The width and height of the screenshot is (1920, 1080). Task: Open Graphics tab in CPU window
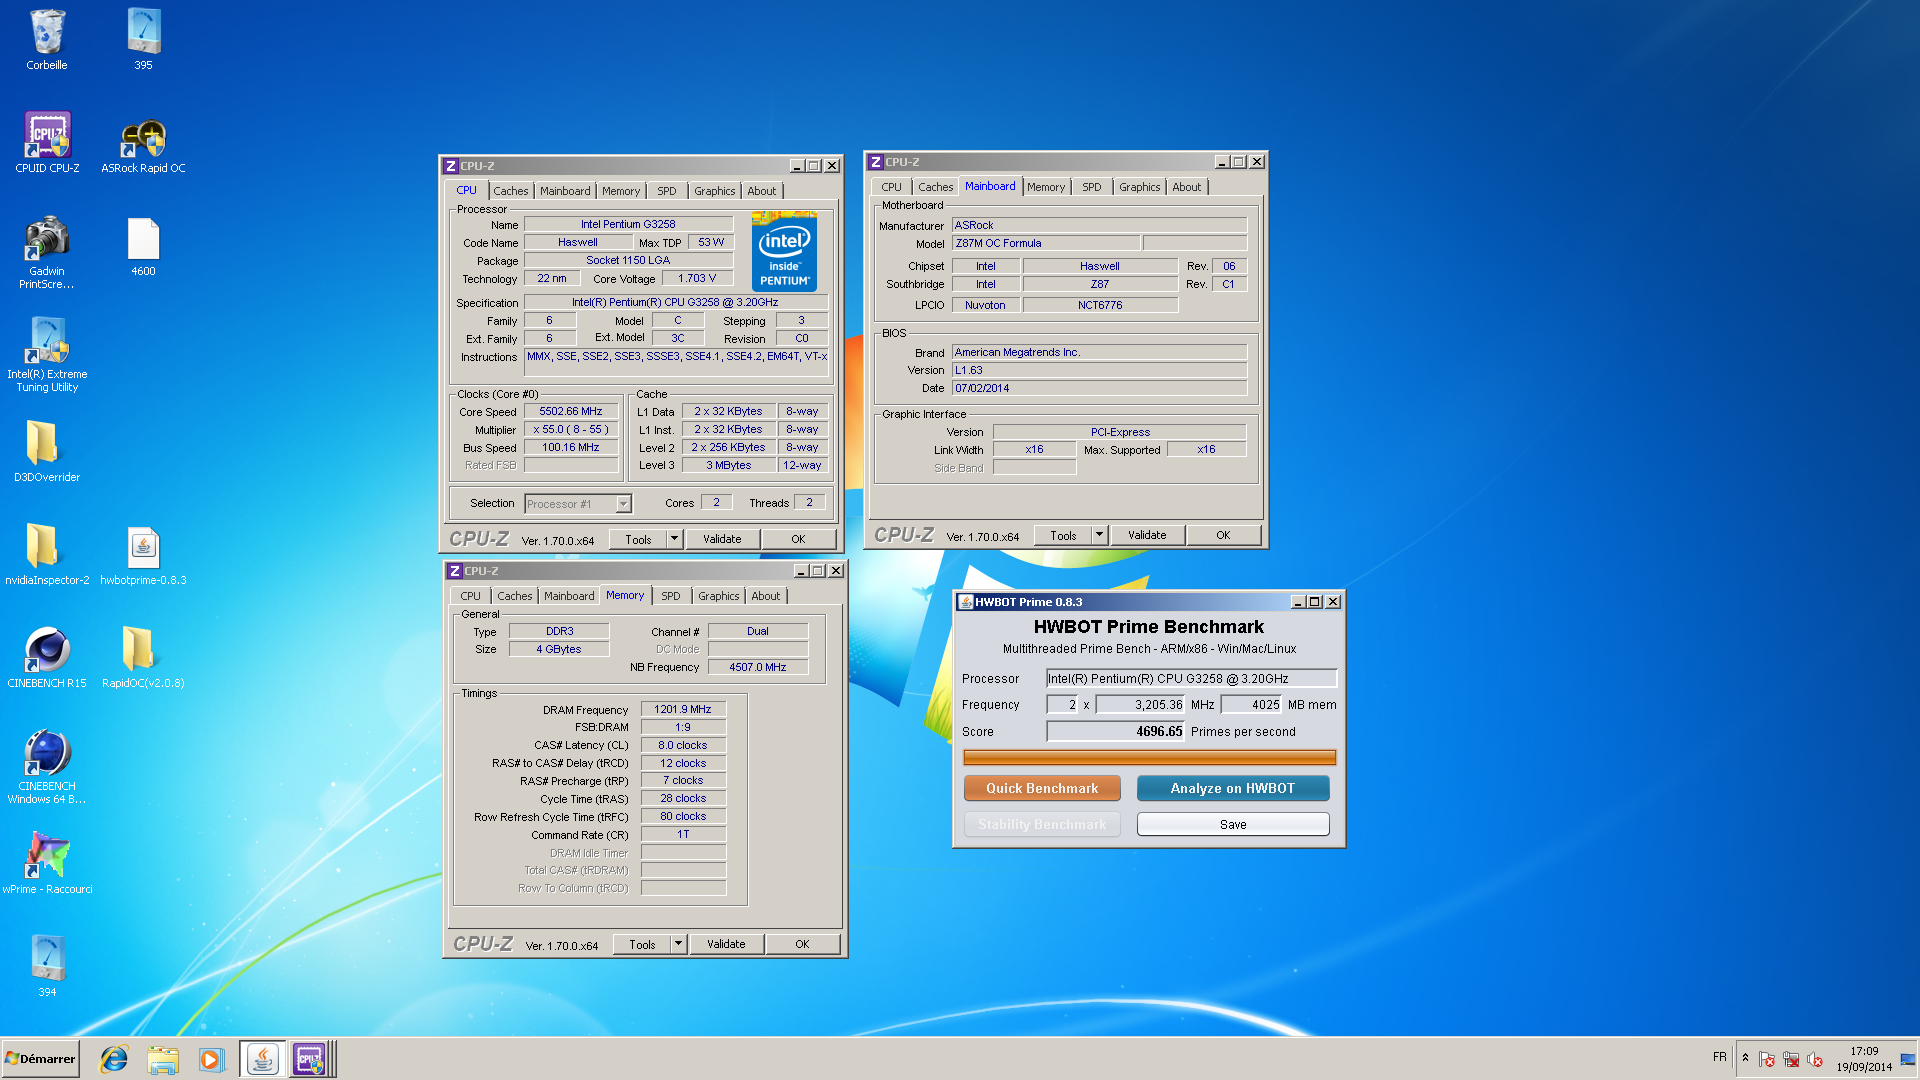point(714,191)
